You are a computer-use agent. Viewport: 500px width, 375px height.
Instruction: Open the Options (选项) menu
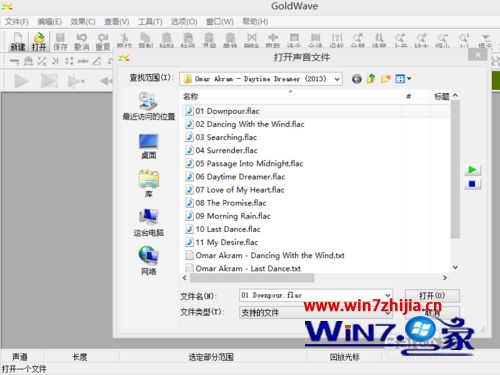pos(184,22)
